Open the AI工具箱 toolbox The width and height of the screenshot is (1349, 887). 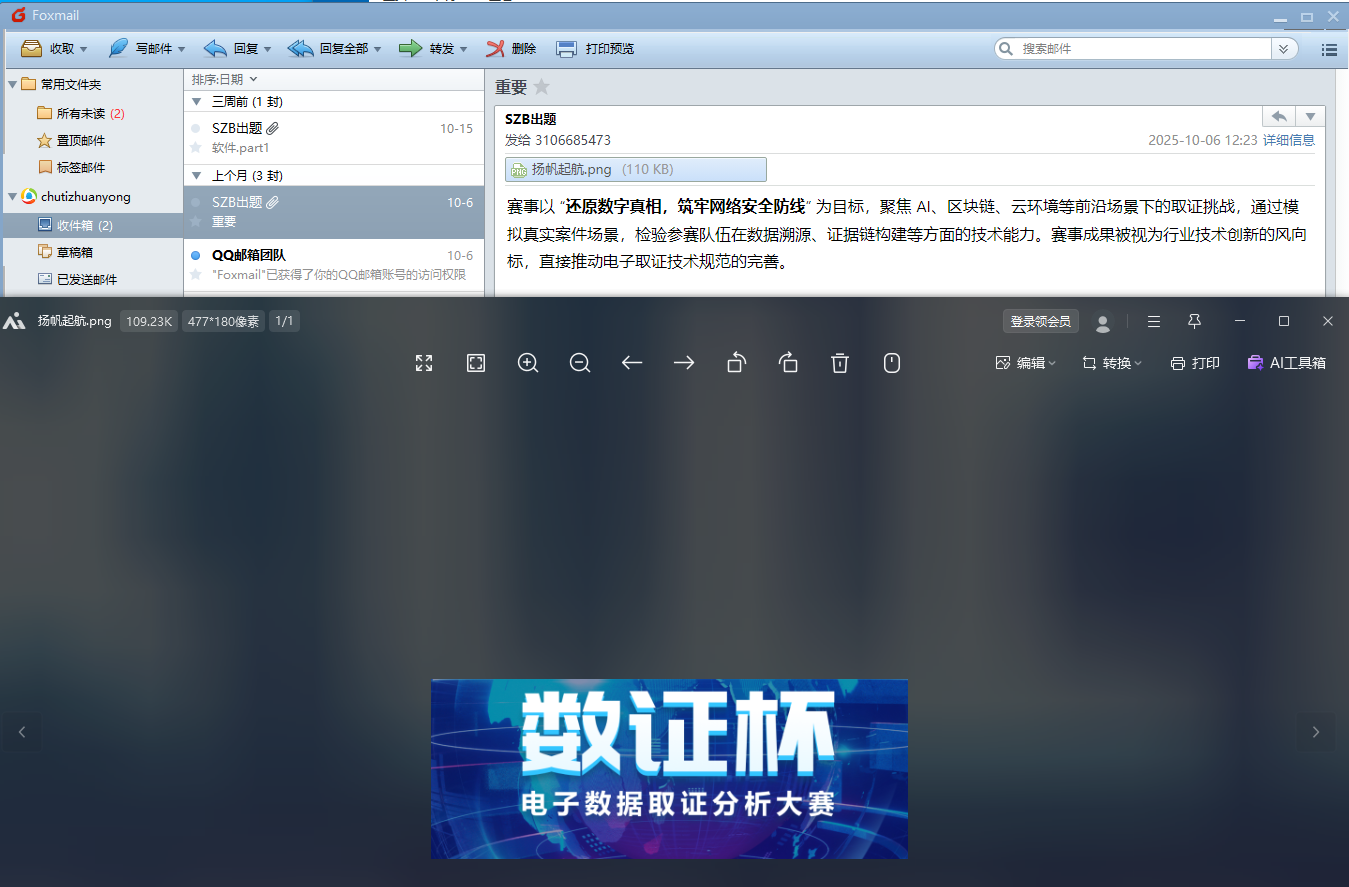pyautogui.click(x=1286, y=363)
